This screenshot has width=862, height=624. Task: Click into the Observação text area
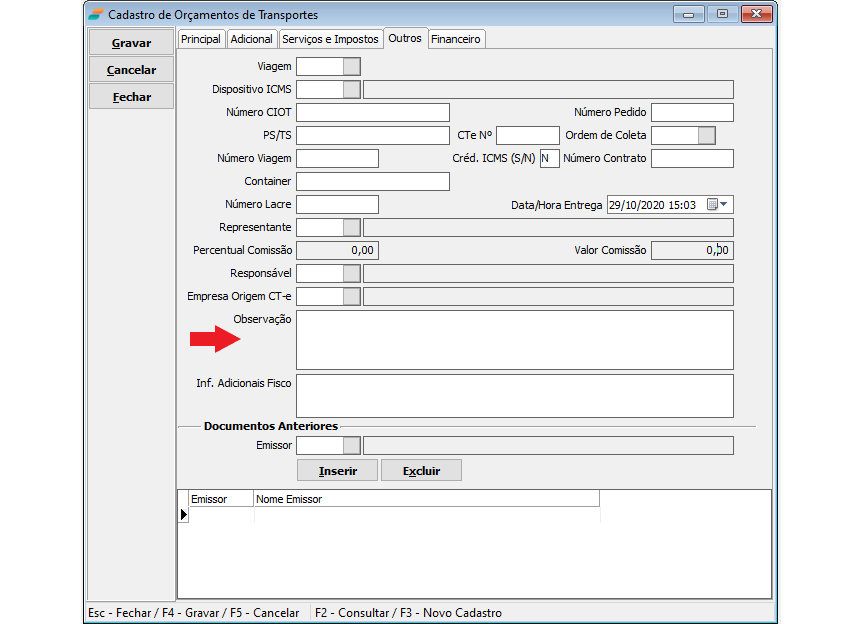[514, 340]
